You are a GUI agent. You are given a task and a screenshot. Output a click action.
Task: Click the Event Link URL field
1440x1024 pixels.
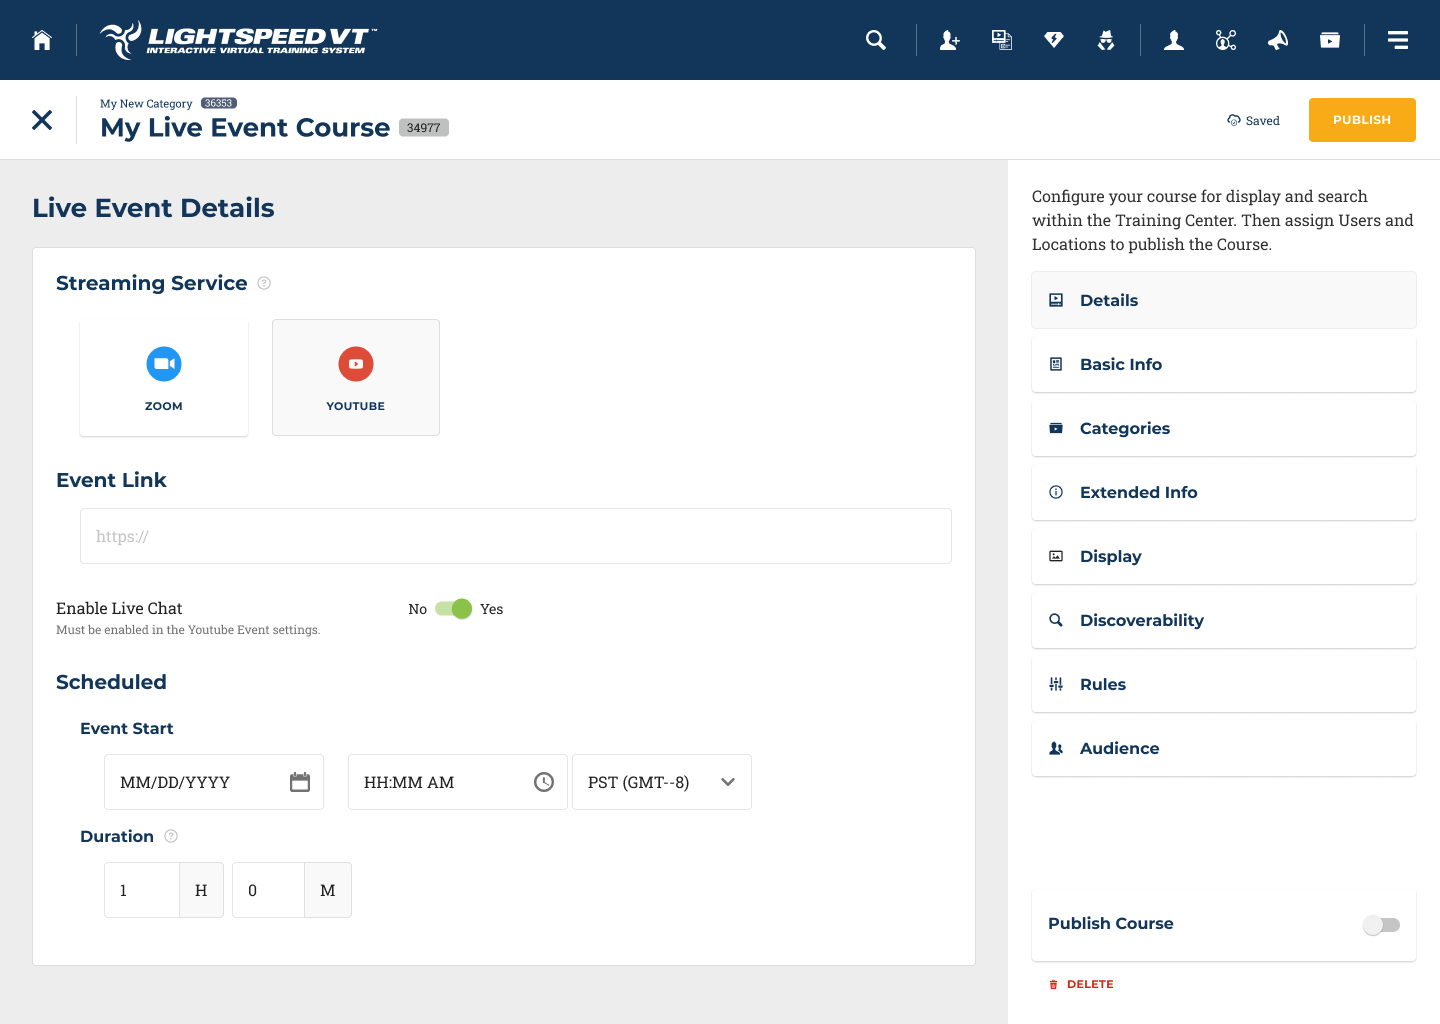(516, 536)
